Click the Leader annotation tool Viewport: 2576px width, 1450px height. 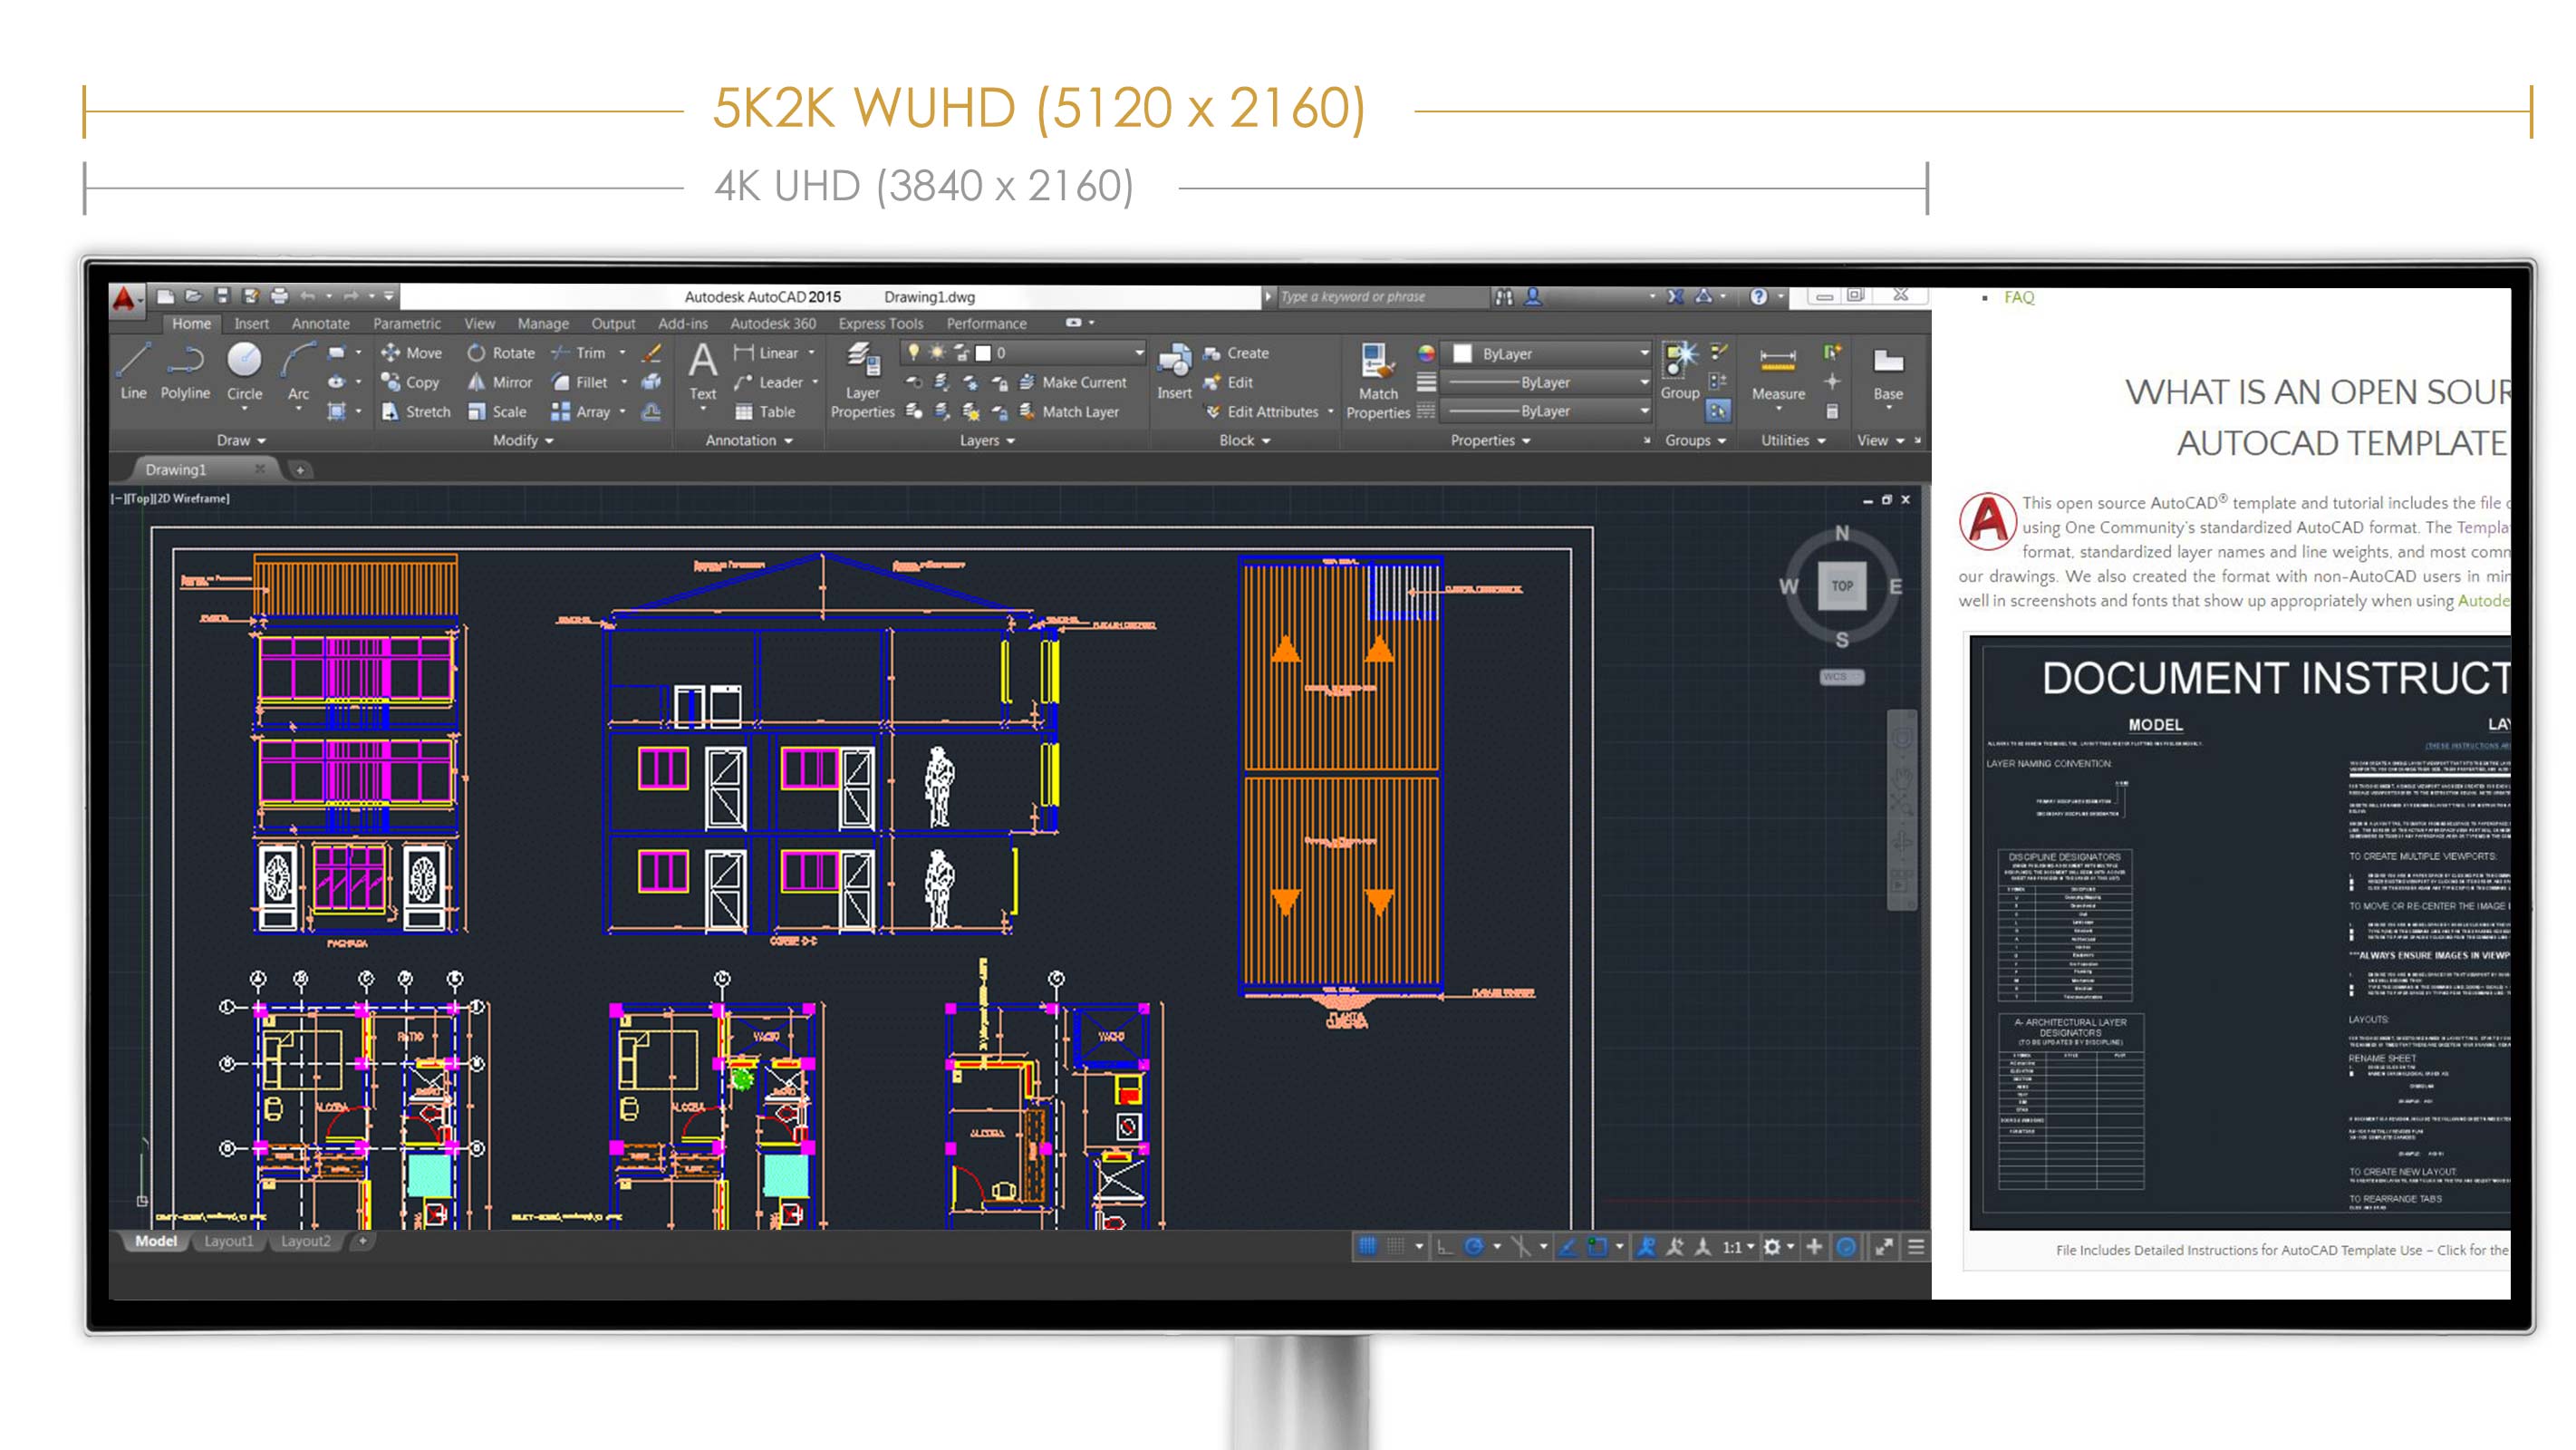point(769,382)
